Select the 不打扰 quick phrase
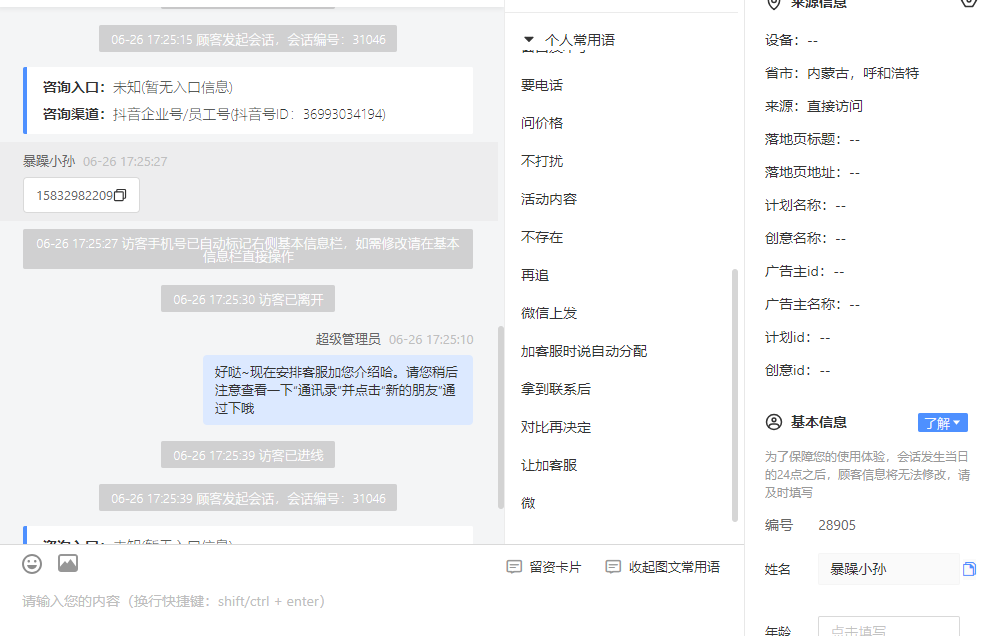This screenshot has height=636, width=990. point(542,161)
